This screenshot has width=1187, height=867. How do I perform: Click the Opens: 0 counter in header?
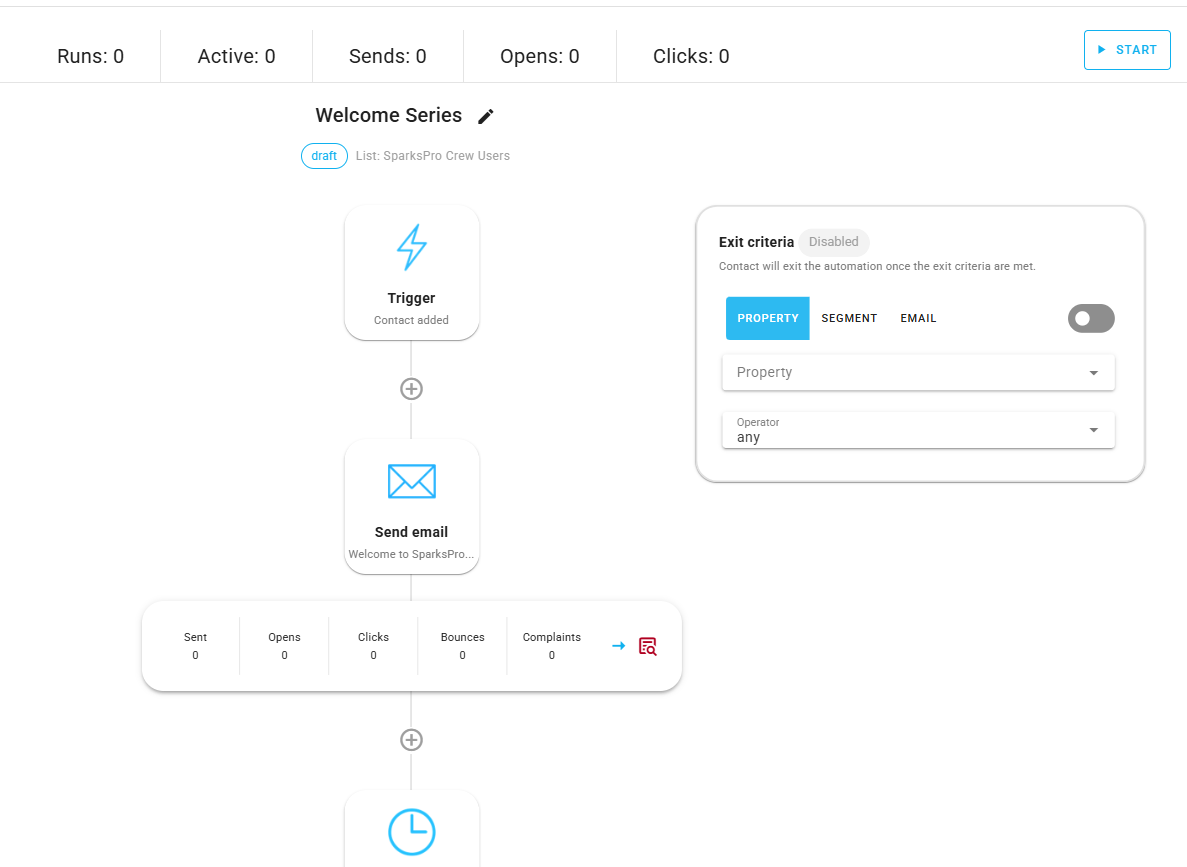(540, 56)
